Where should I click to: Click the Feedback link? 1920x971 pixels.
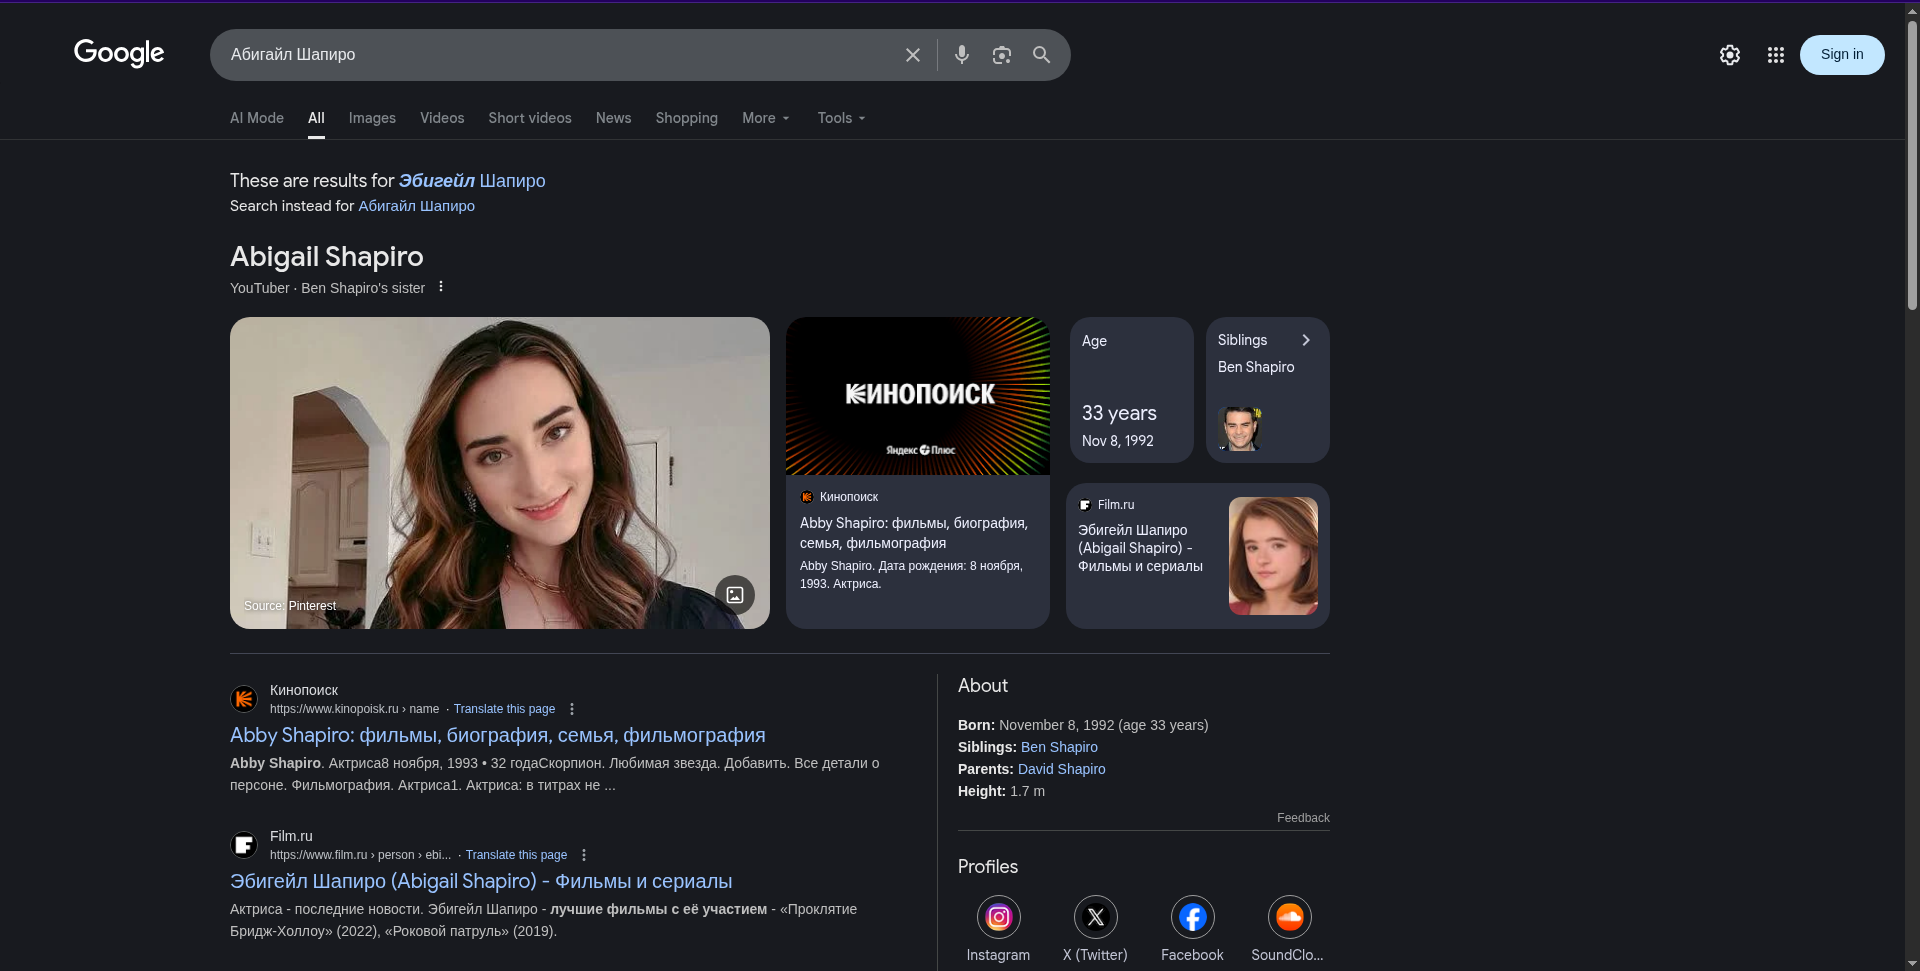[1303, 818]
